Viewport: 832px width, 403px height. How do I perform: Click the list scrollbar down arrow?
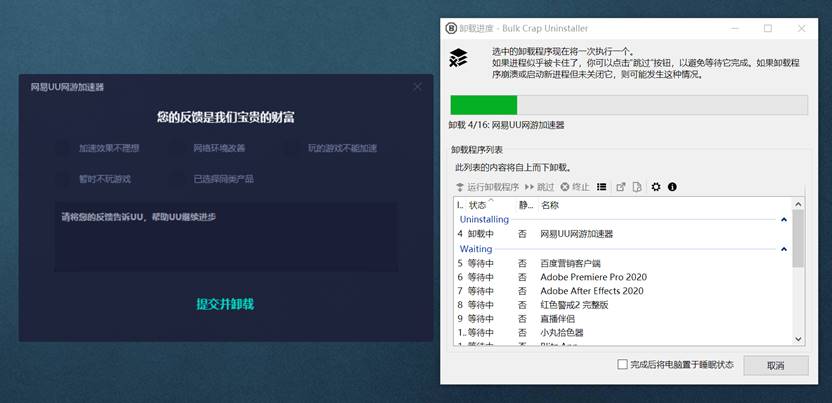[798, 339]
